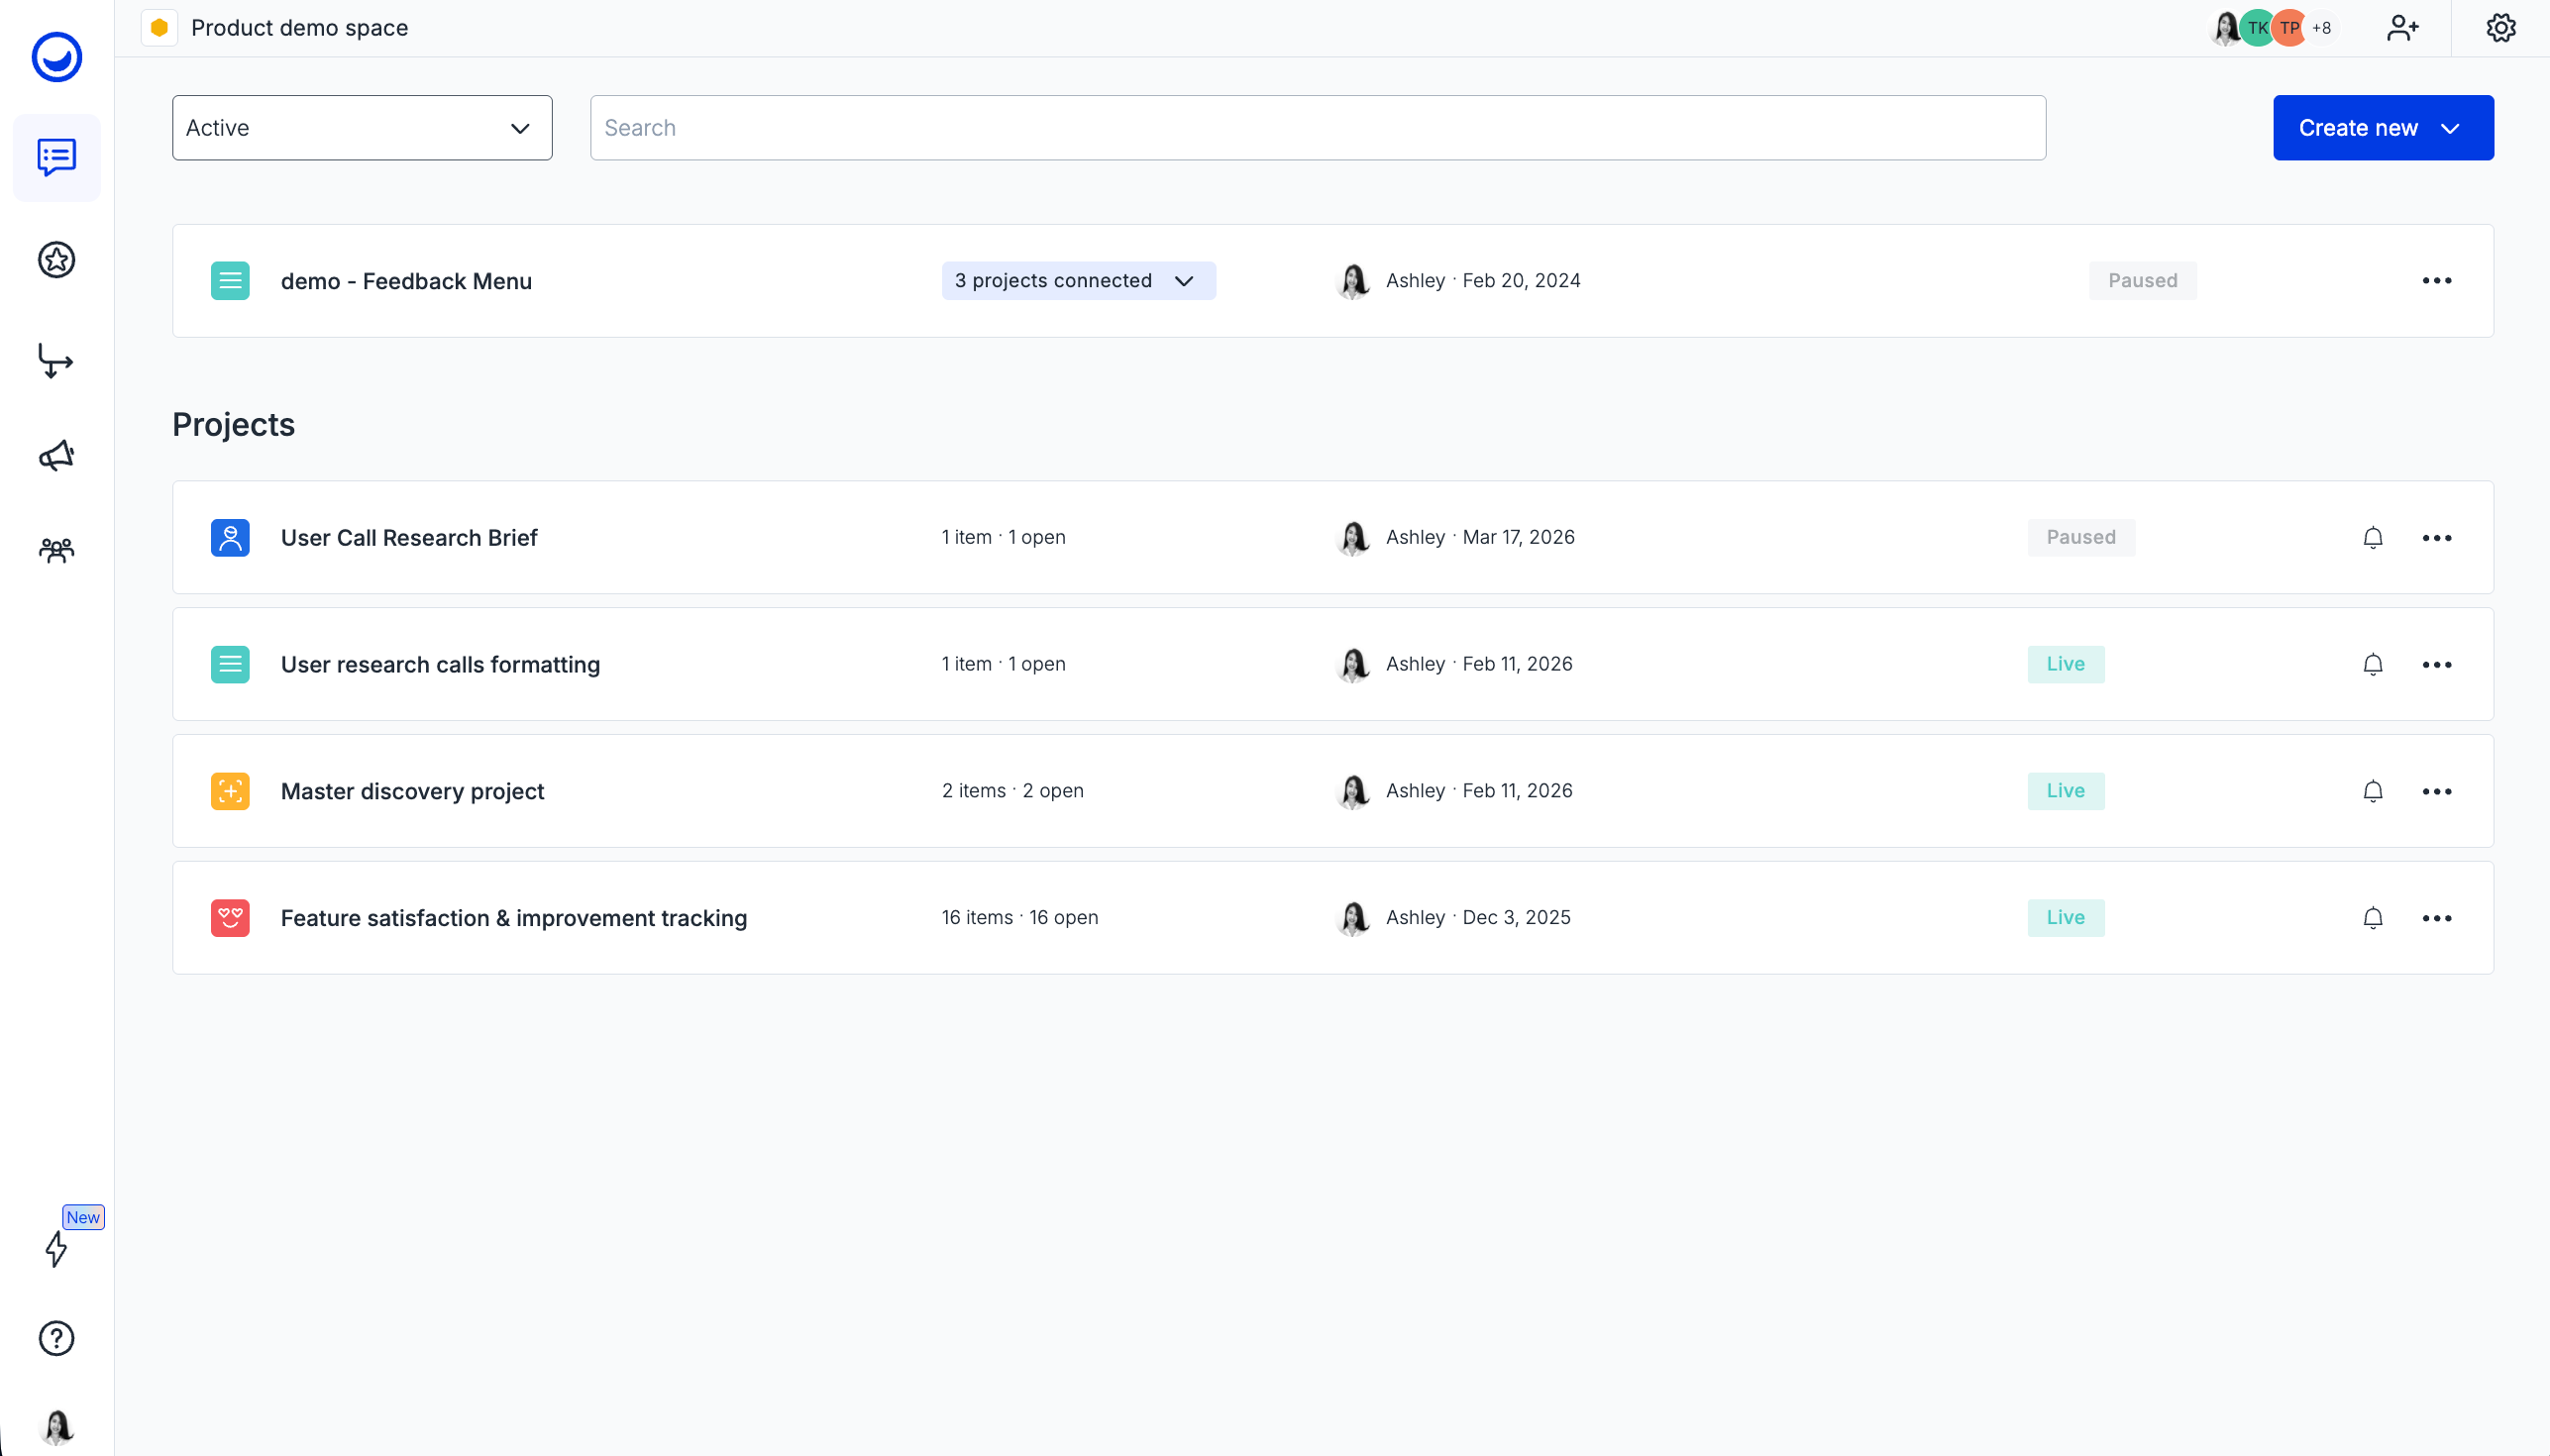
Task: Expand the 3 projects connected dropdown
Action: (x=1078, y=281)
